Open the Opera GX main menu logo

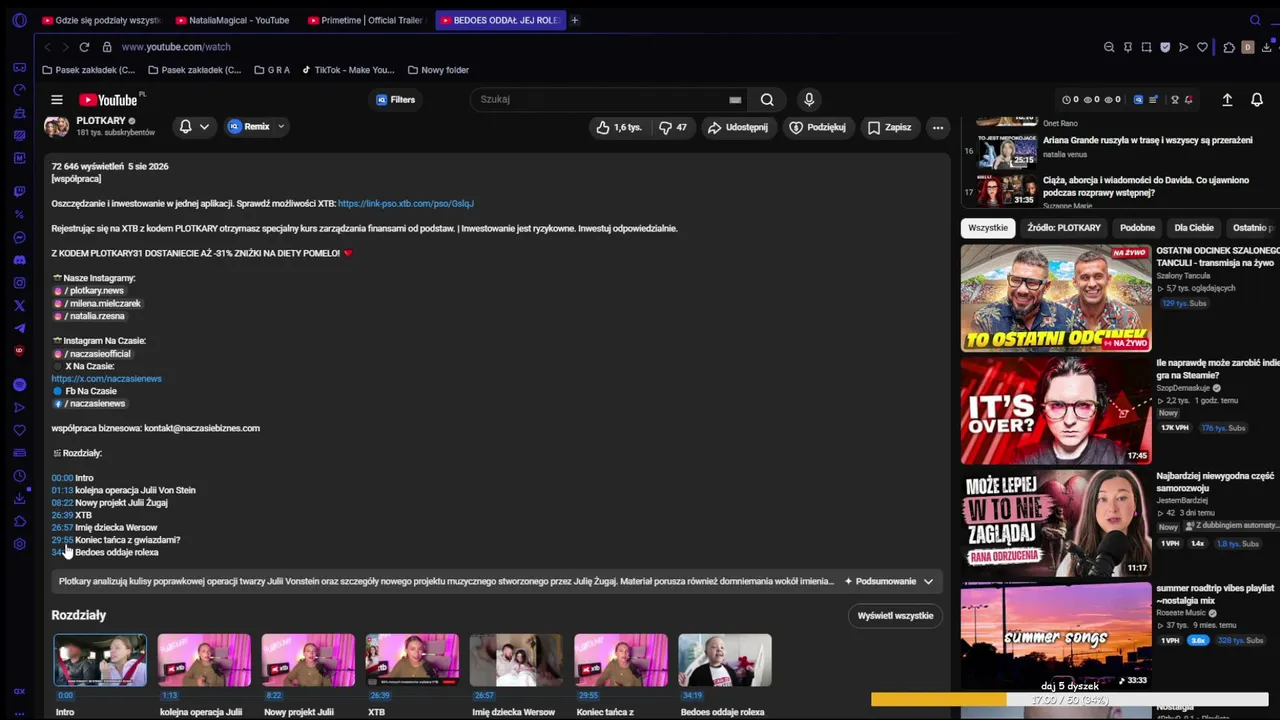coord(19,20)
